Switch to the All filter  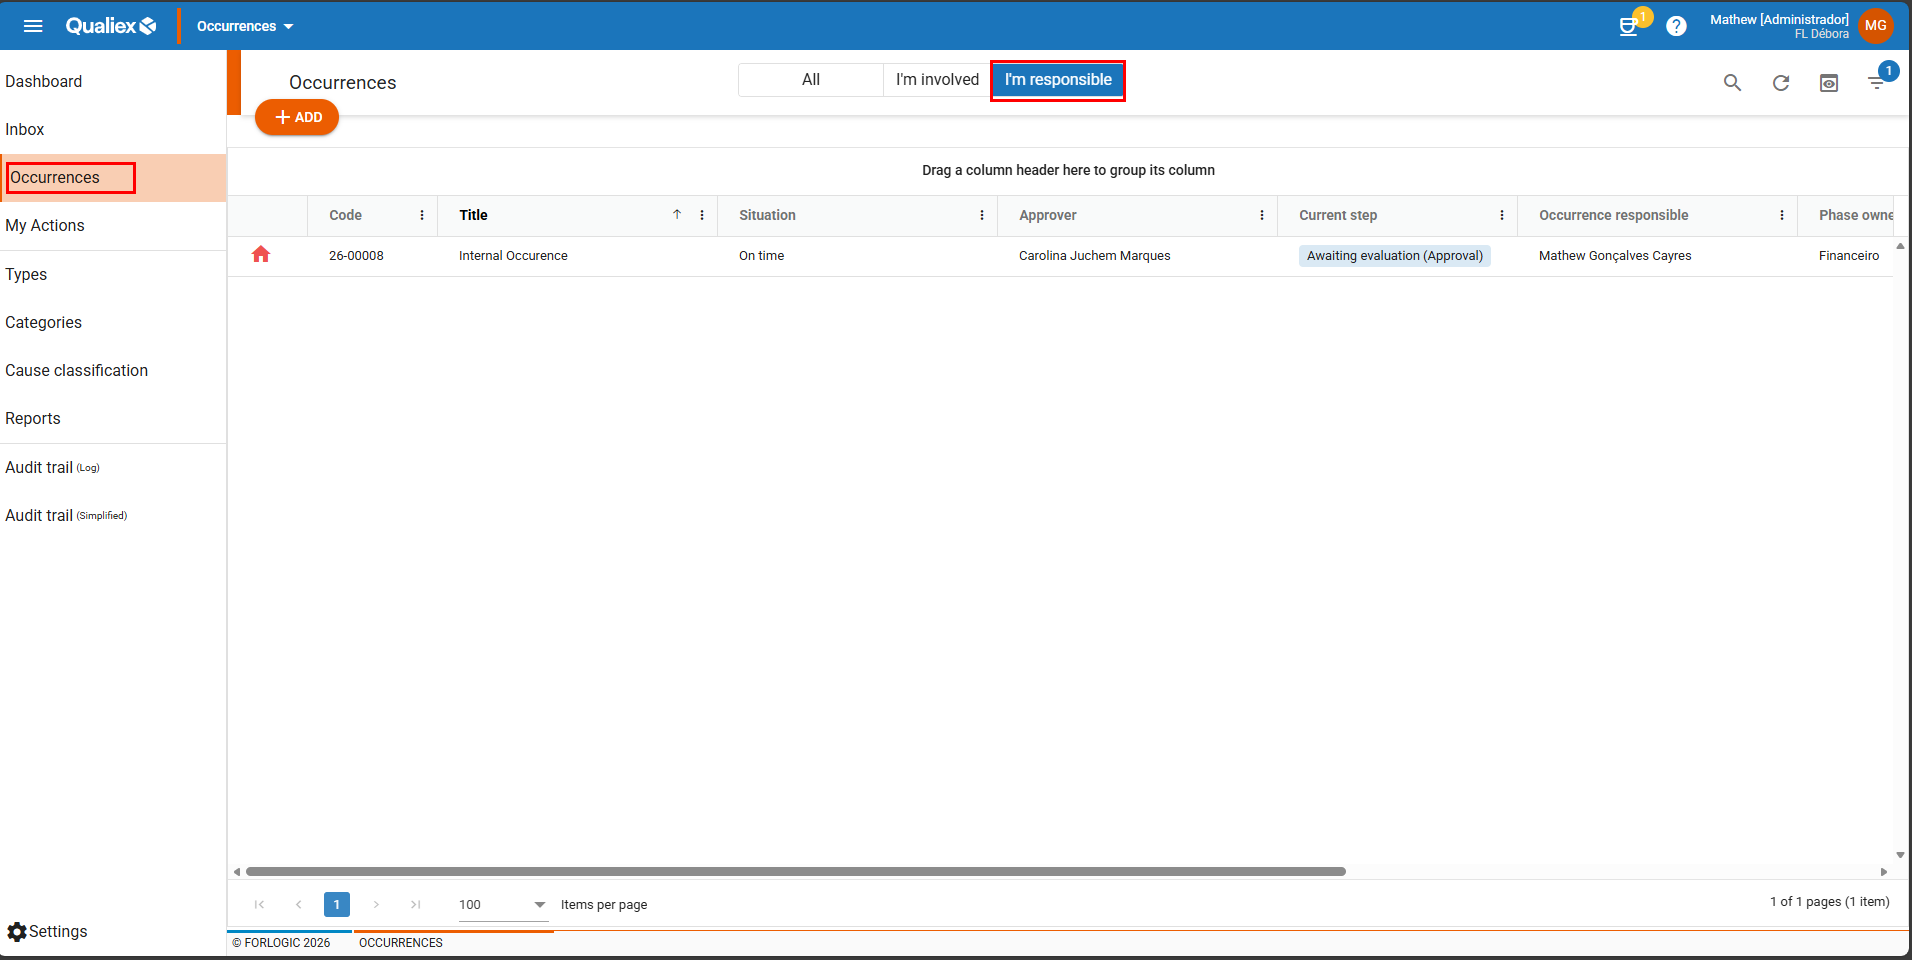810,80
